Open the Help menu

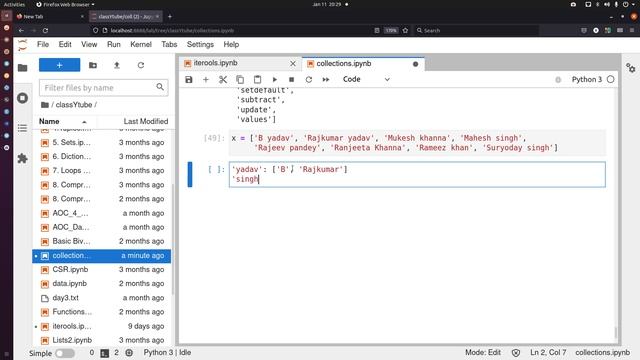click(231, 44)
